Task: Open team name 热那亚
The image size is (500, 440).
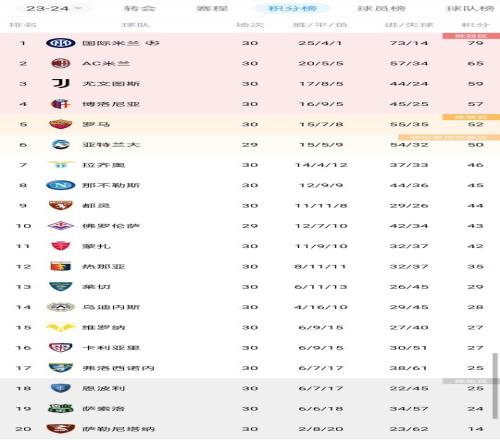Action: point(104,267)
